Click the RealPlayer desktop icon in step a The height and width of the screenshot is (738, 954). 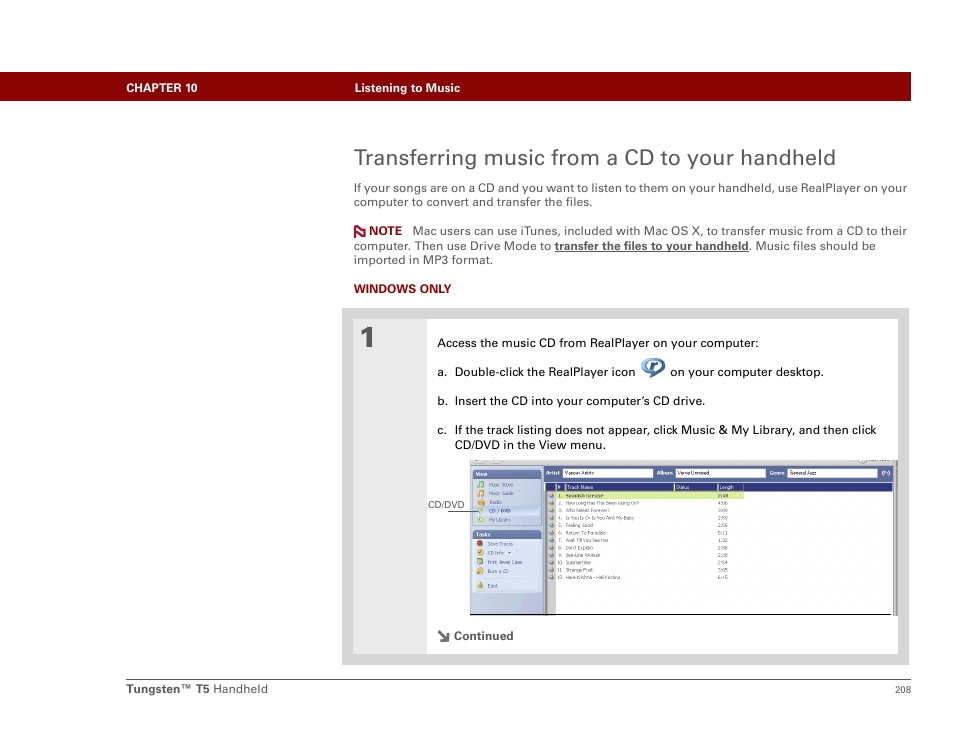coord(653,368)
